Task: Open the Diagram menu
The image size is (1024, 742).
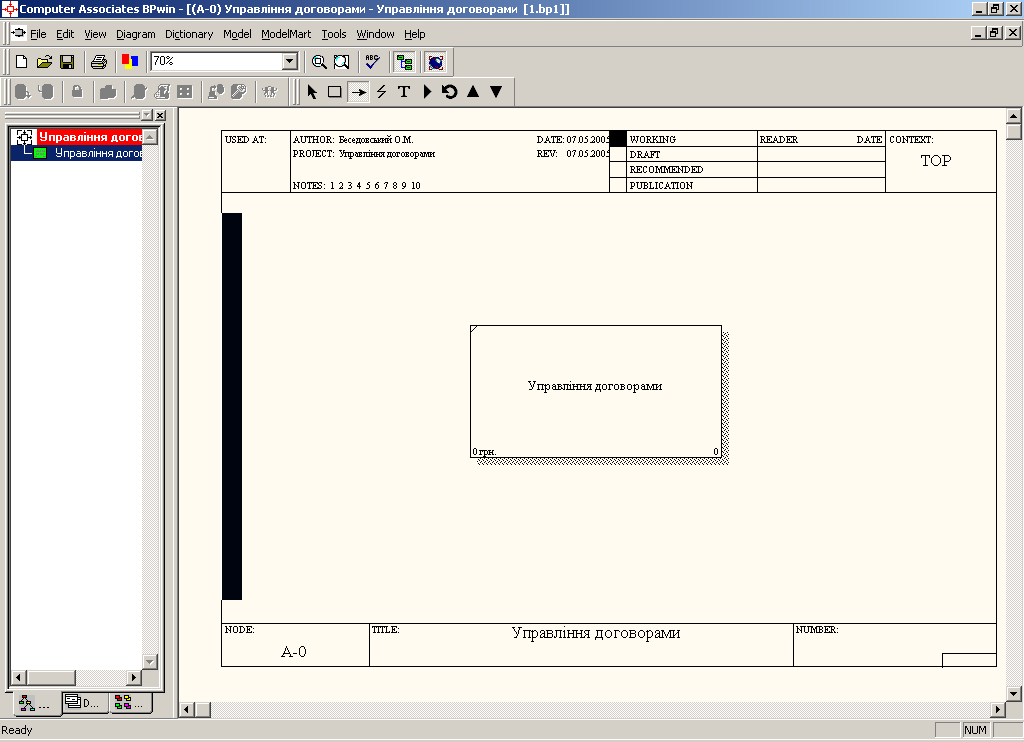Action: pyautogui.click(x=136, y=34)
